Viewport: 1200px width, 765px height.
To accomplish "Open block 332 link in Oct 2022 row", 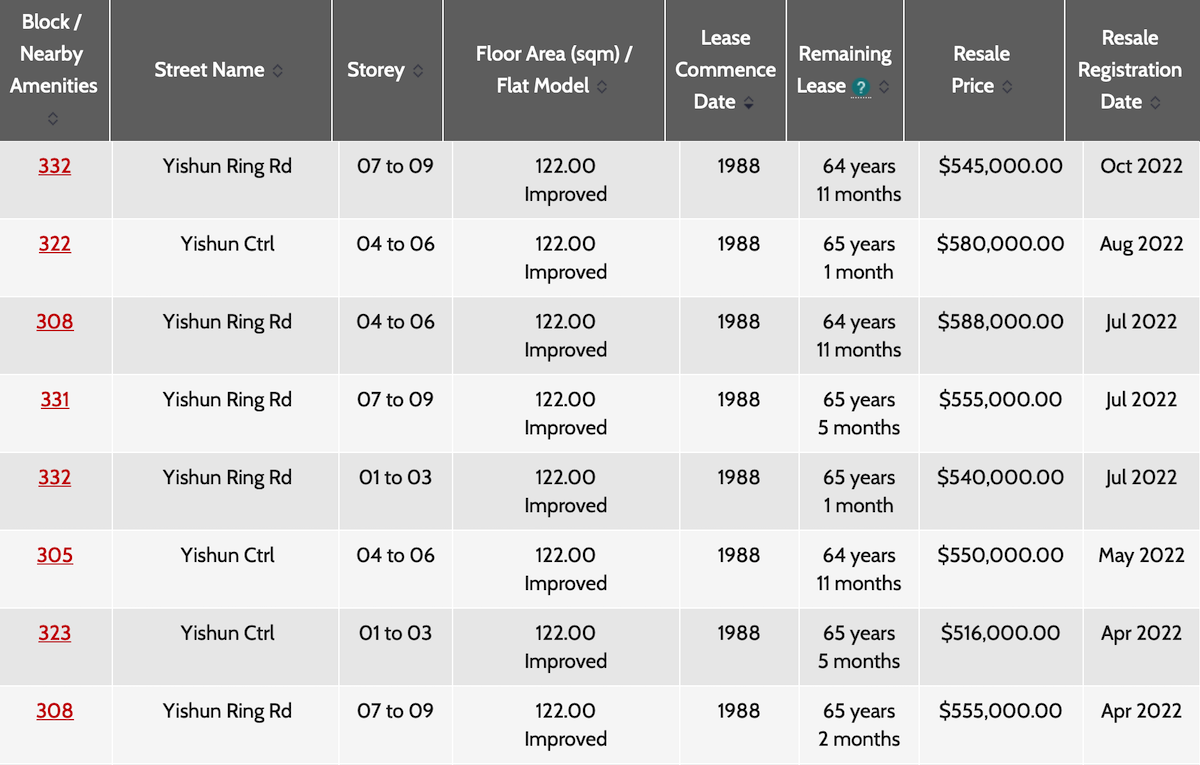I will [x=55, y=166].
